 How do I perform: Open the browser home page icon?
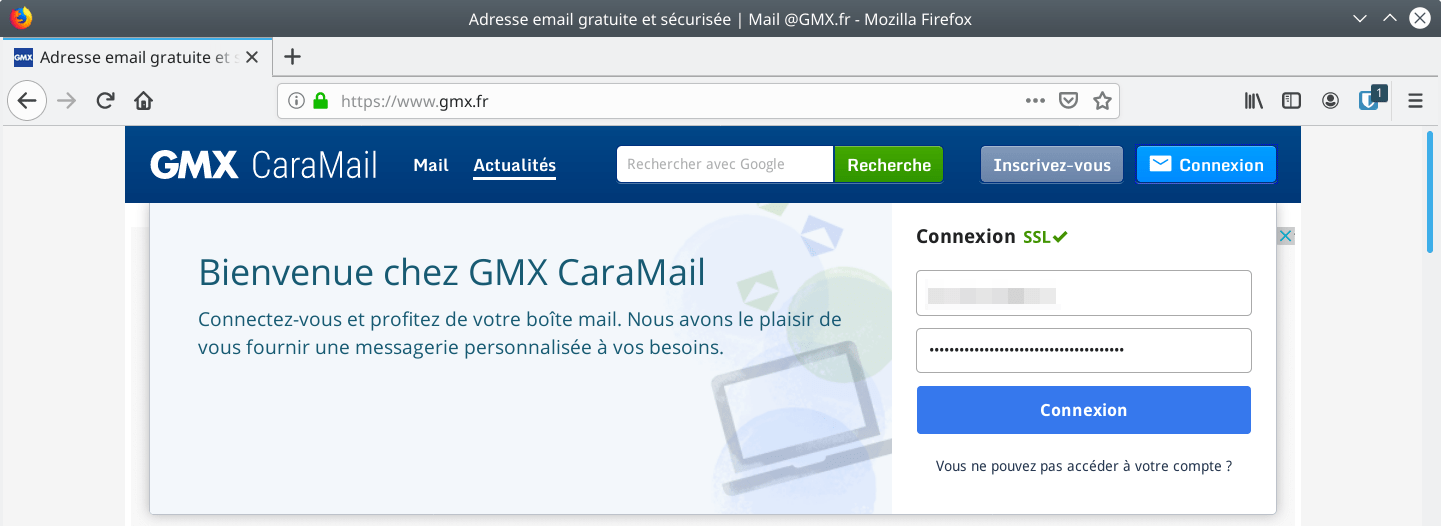pos(143,100)
